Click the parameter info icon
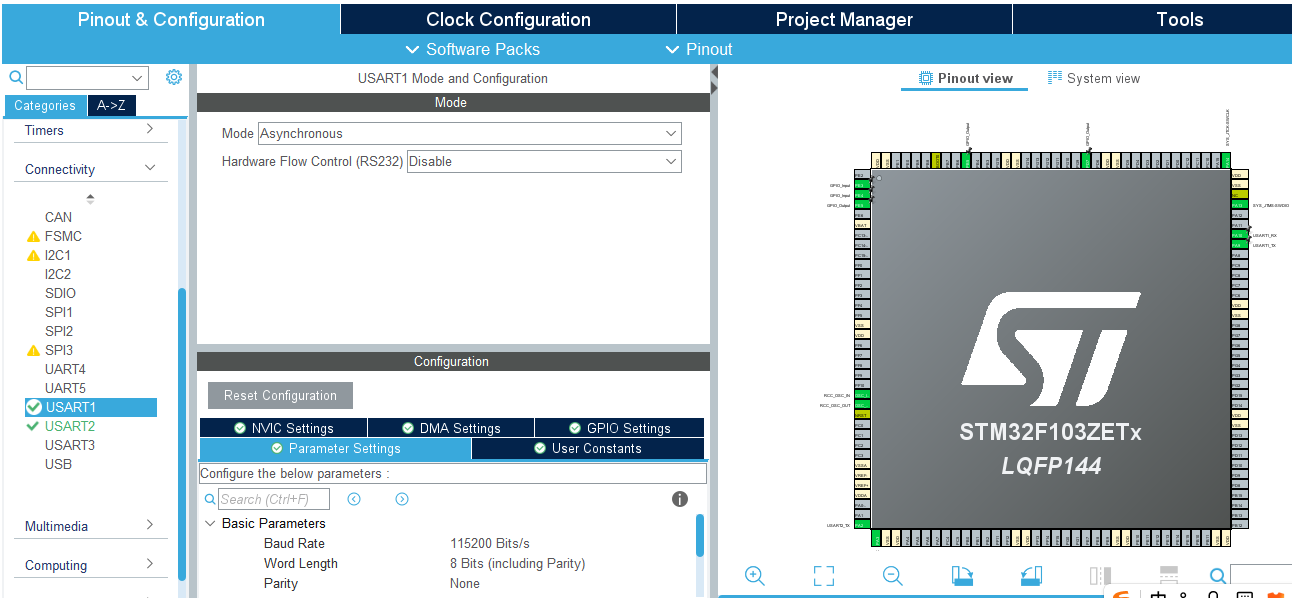 tap(680, 499)
